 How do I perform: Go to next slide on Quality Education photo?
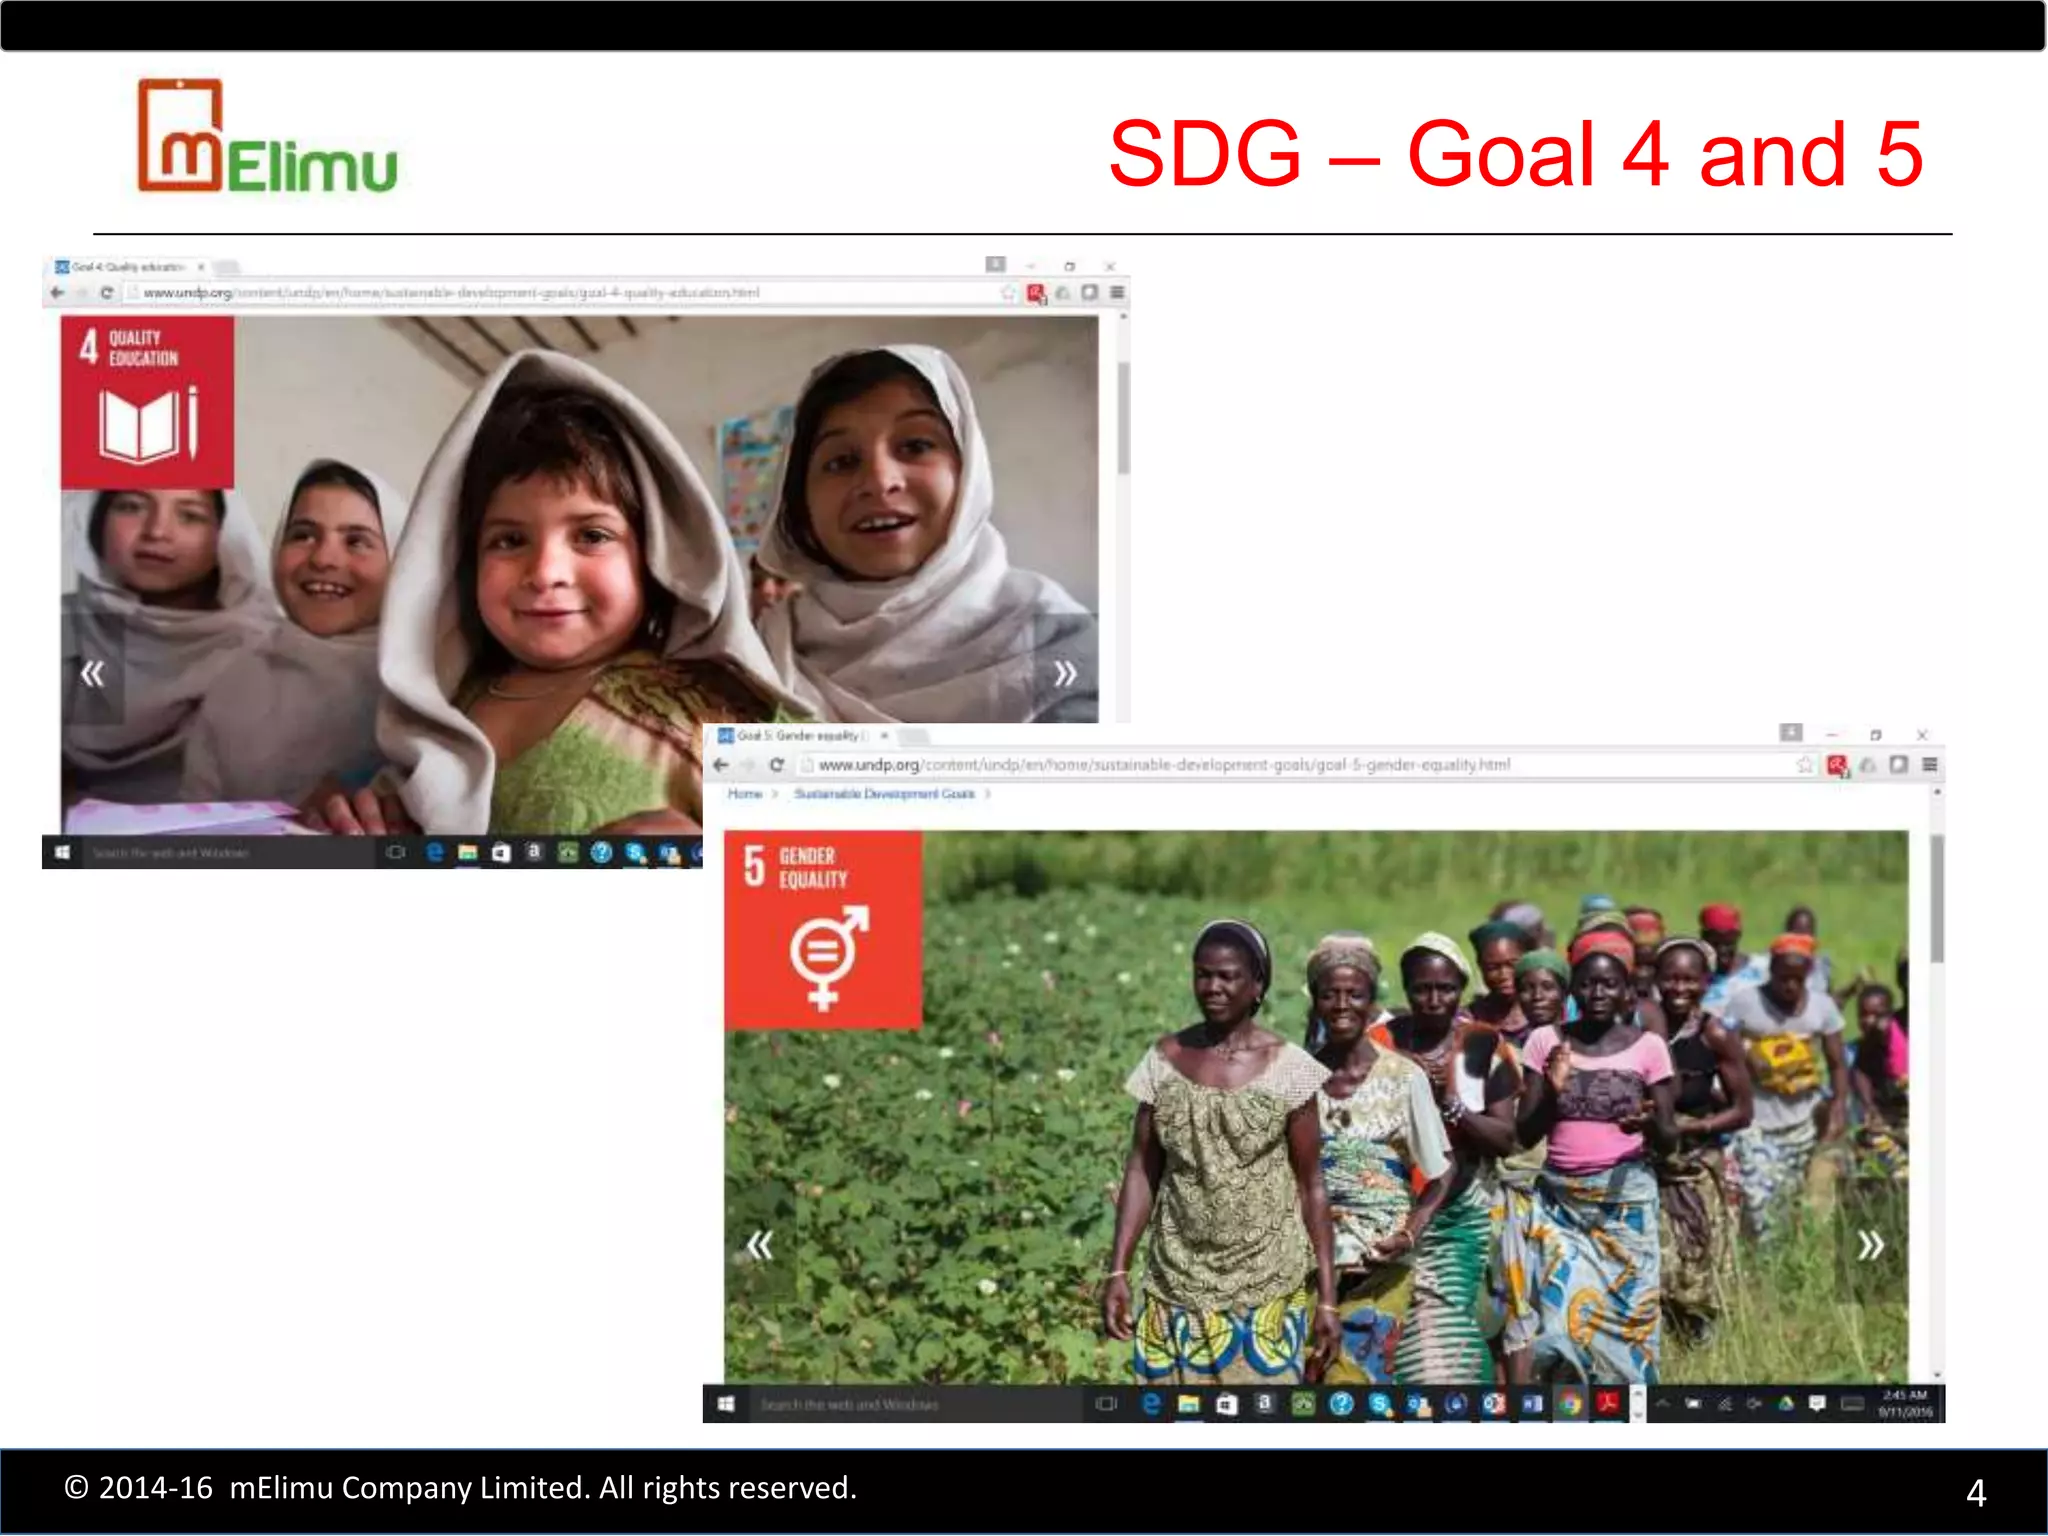click(x=1065, y=673)
